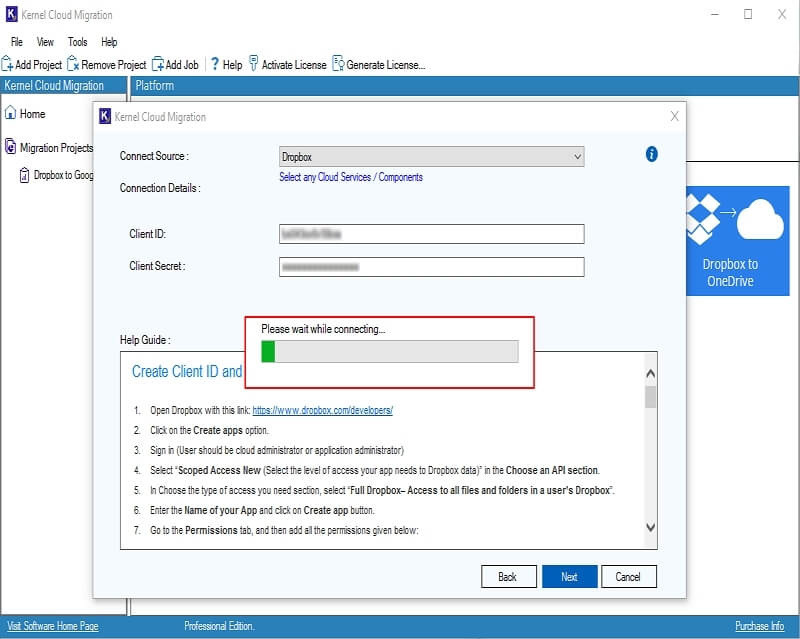This screenshot has width=800, height=639.
Task: Click the blue info icon in the dialog
Action: [x=652, y=154]
